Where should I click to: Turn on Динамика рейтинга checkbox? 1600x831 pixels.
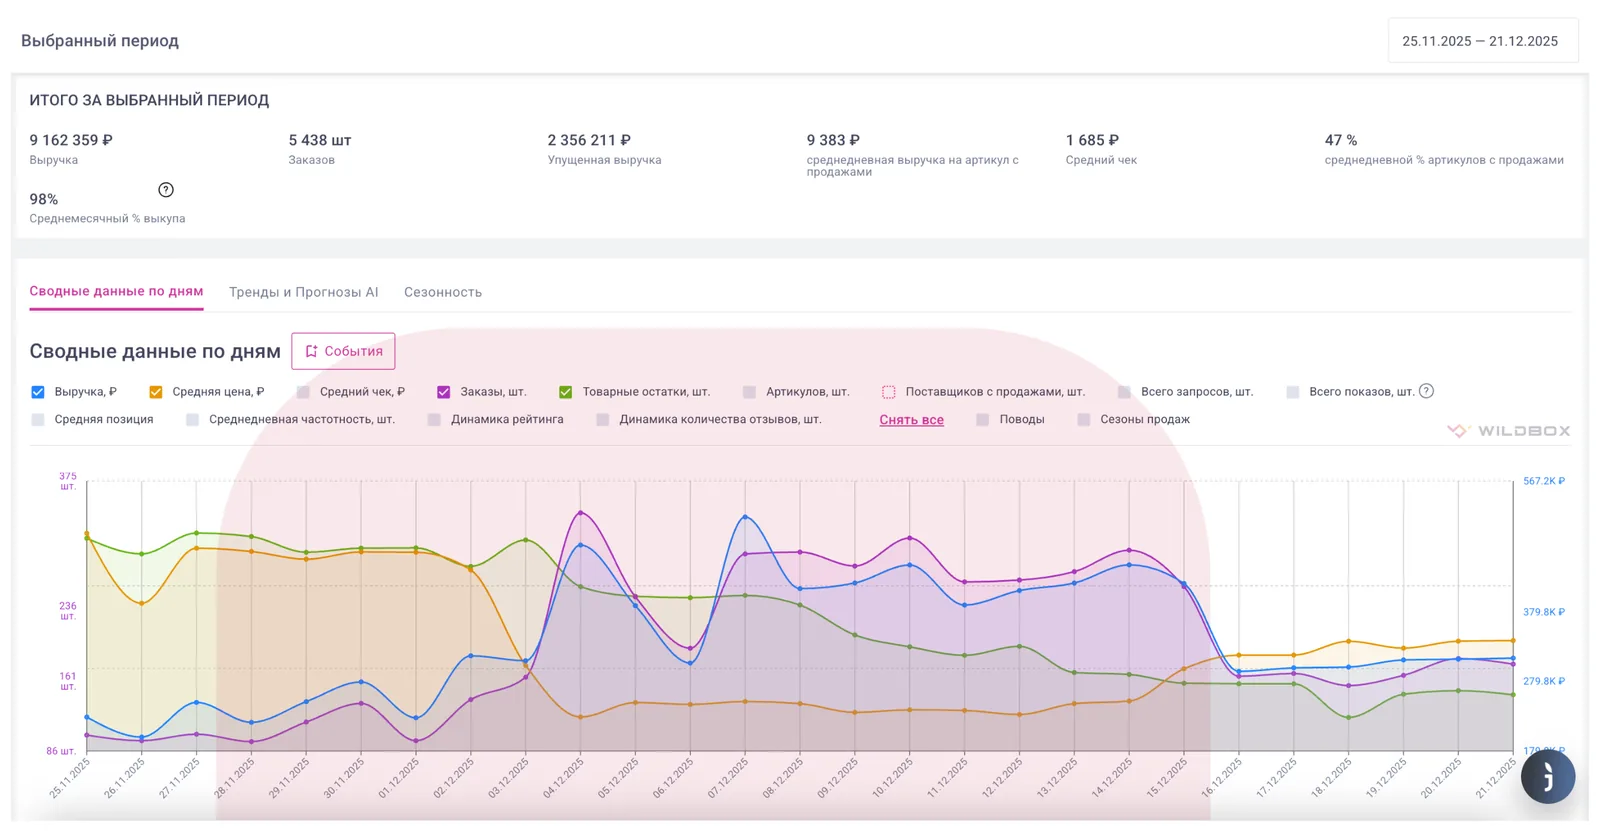tap(434, 420)
